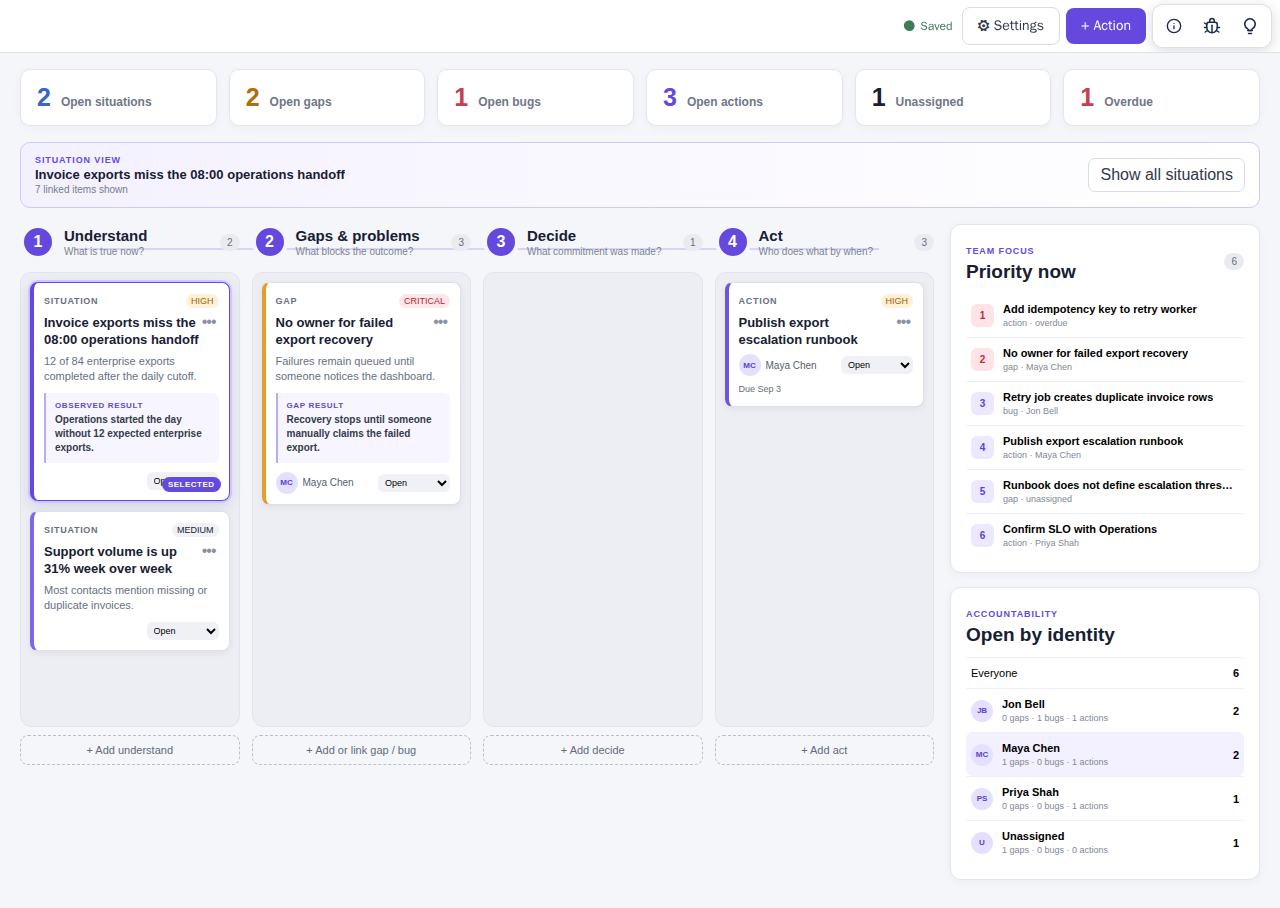Open priority item Retry job creates duplicate invoice rows
Screen dimensions: 1280x908
coord(1105,404)
